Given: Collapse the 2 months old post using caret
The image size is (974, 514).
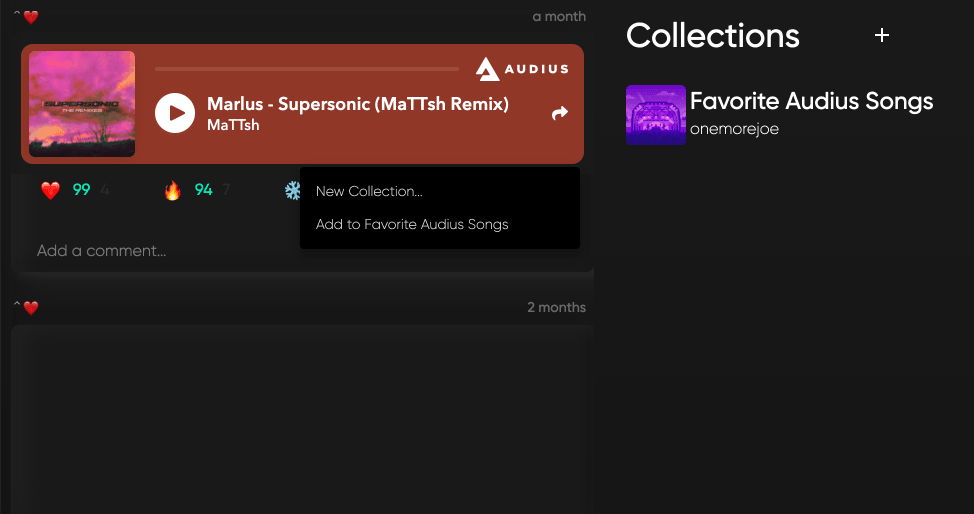Looking at the screenshot, I should 17,306.
